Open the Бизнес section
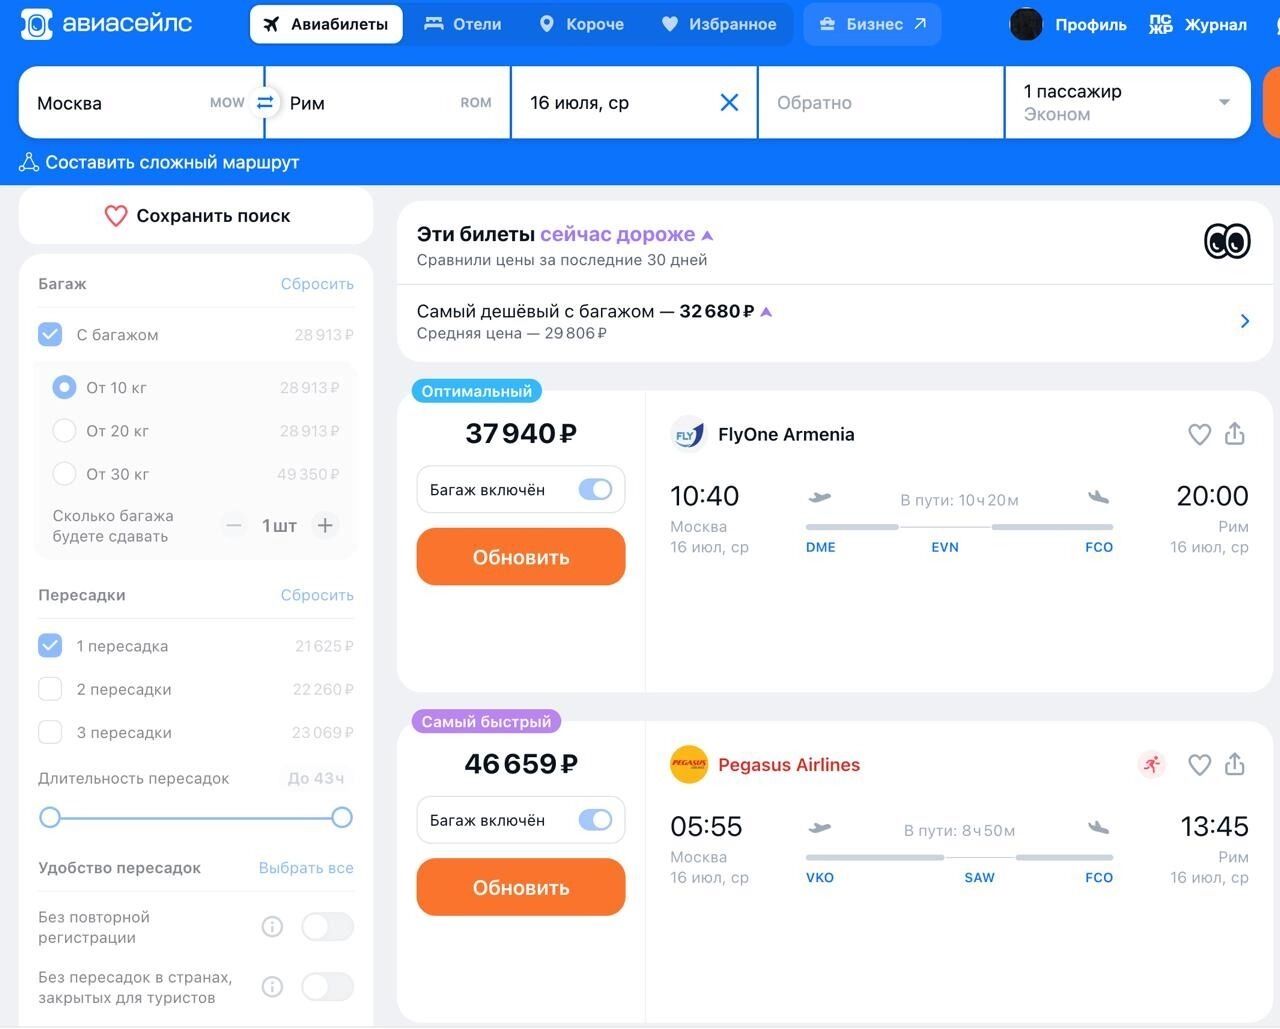 [x=872, y=24]
